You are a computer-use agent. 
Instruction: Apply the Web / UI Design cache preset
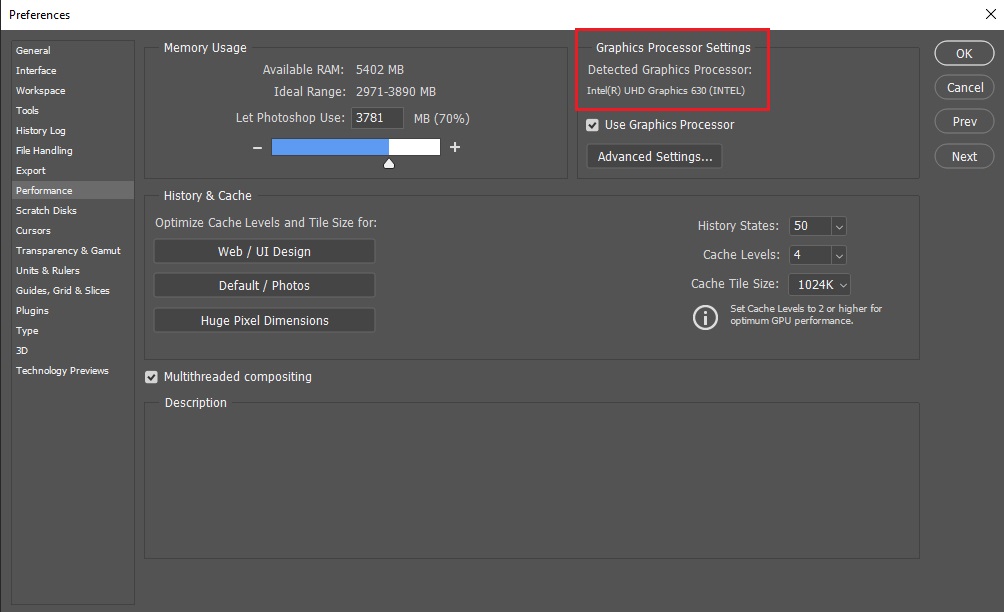pos(264,251)
